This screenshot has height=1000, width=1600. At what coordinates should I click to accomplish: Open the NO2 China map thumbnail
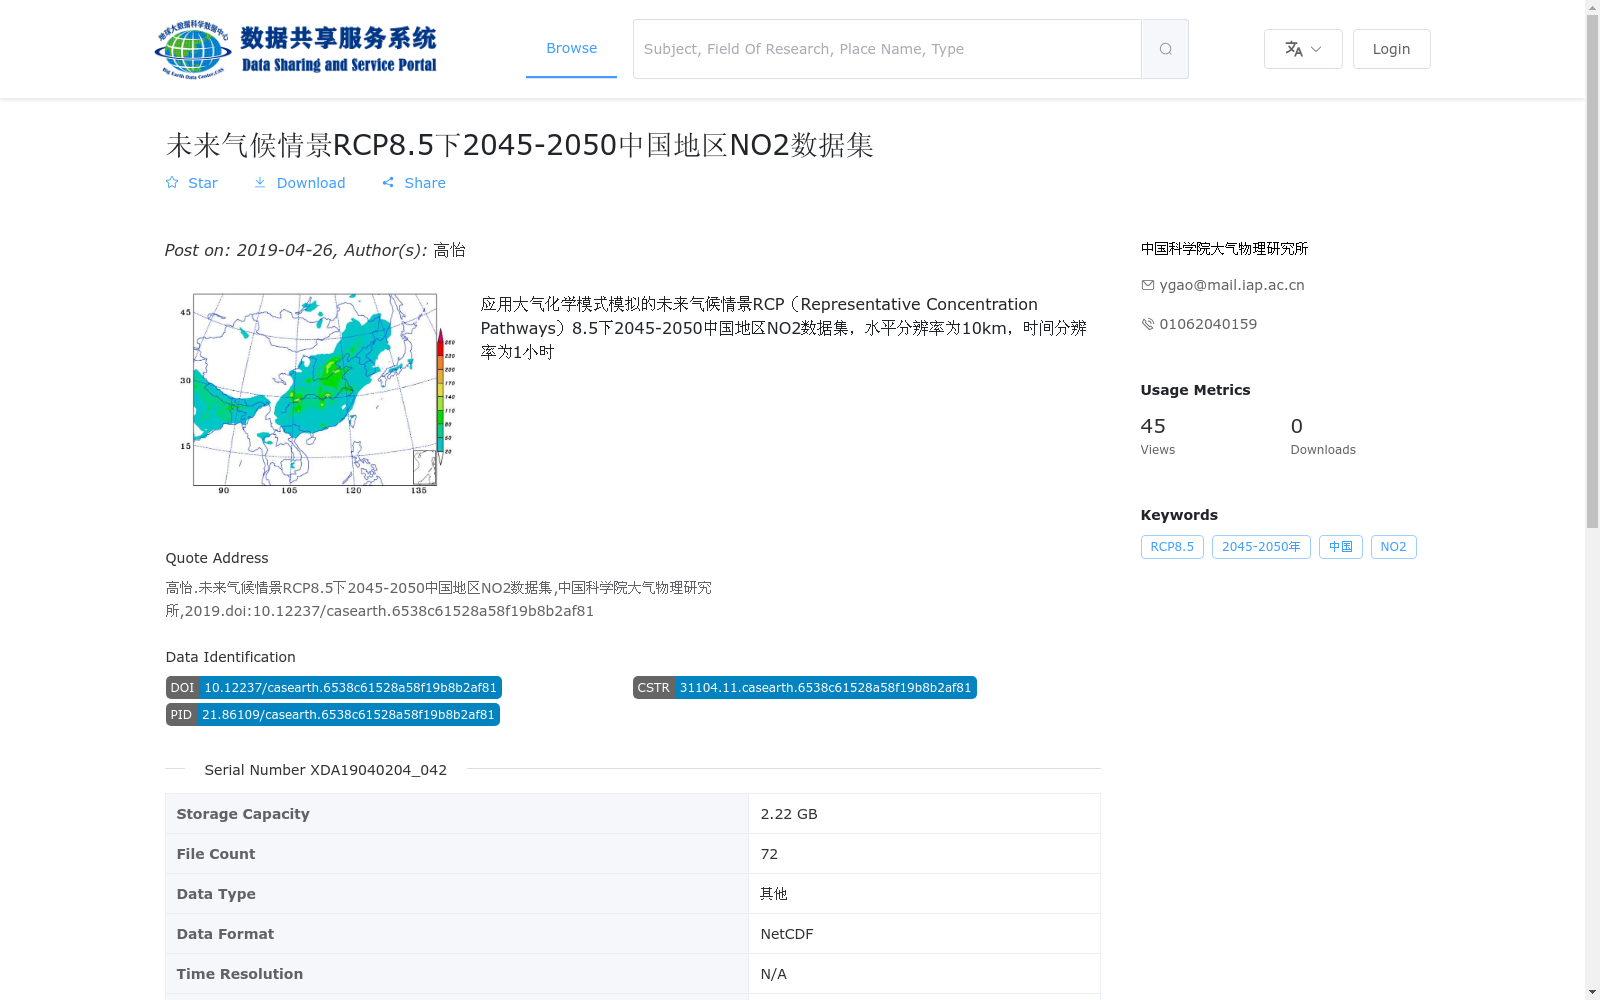[x=316, y=392]
